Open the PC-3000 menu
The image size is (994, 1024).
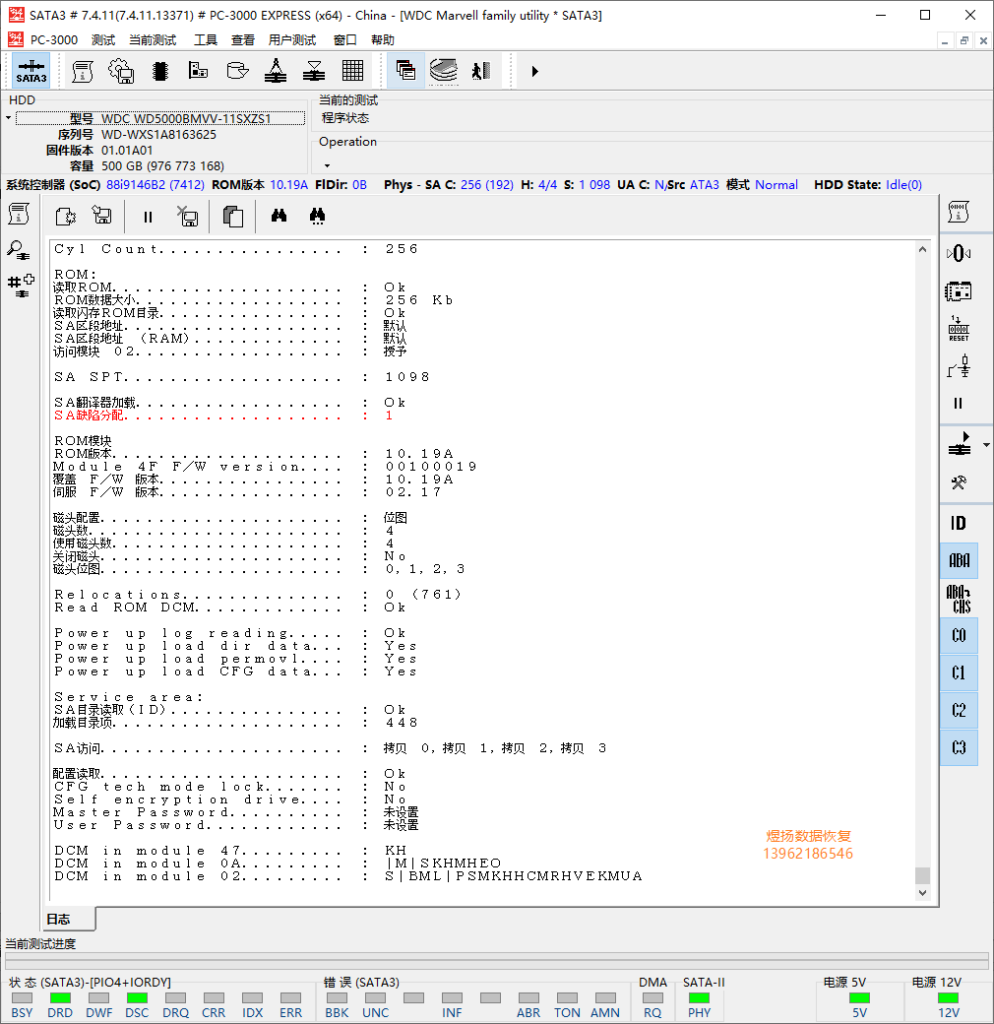[54, 40]
